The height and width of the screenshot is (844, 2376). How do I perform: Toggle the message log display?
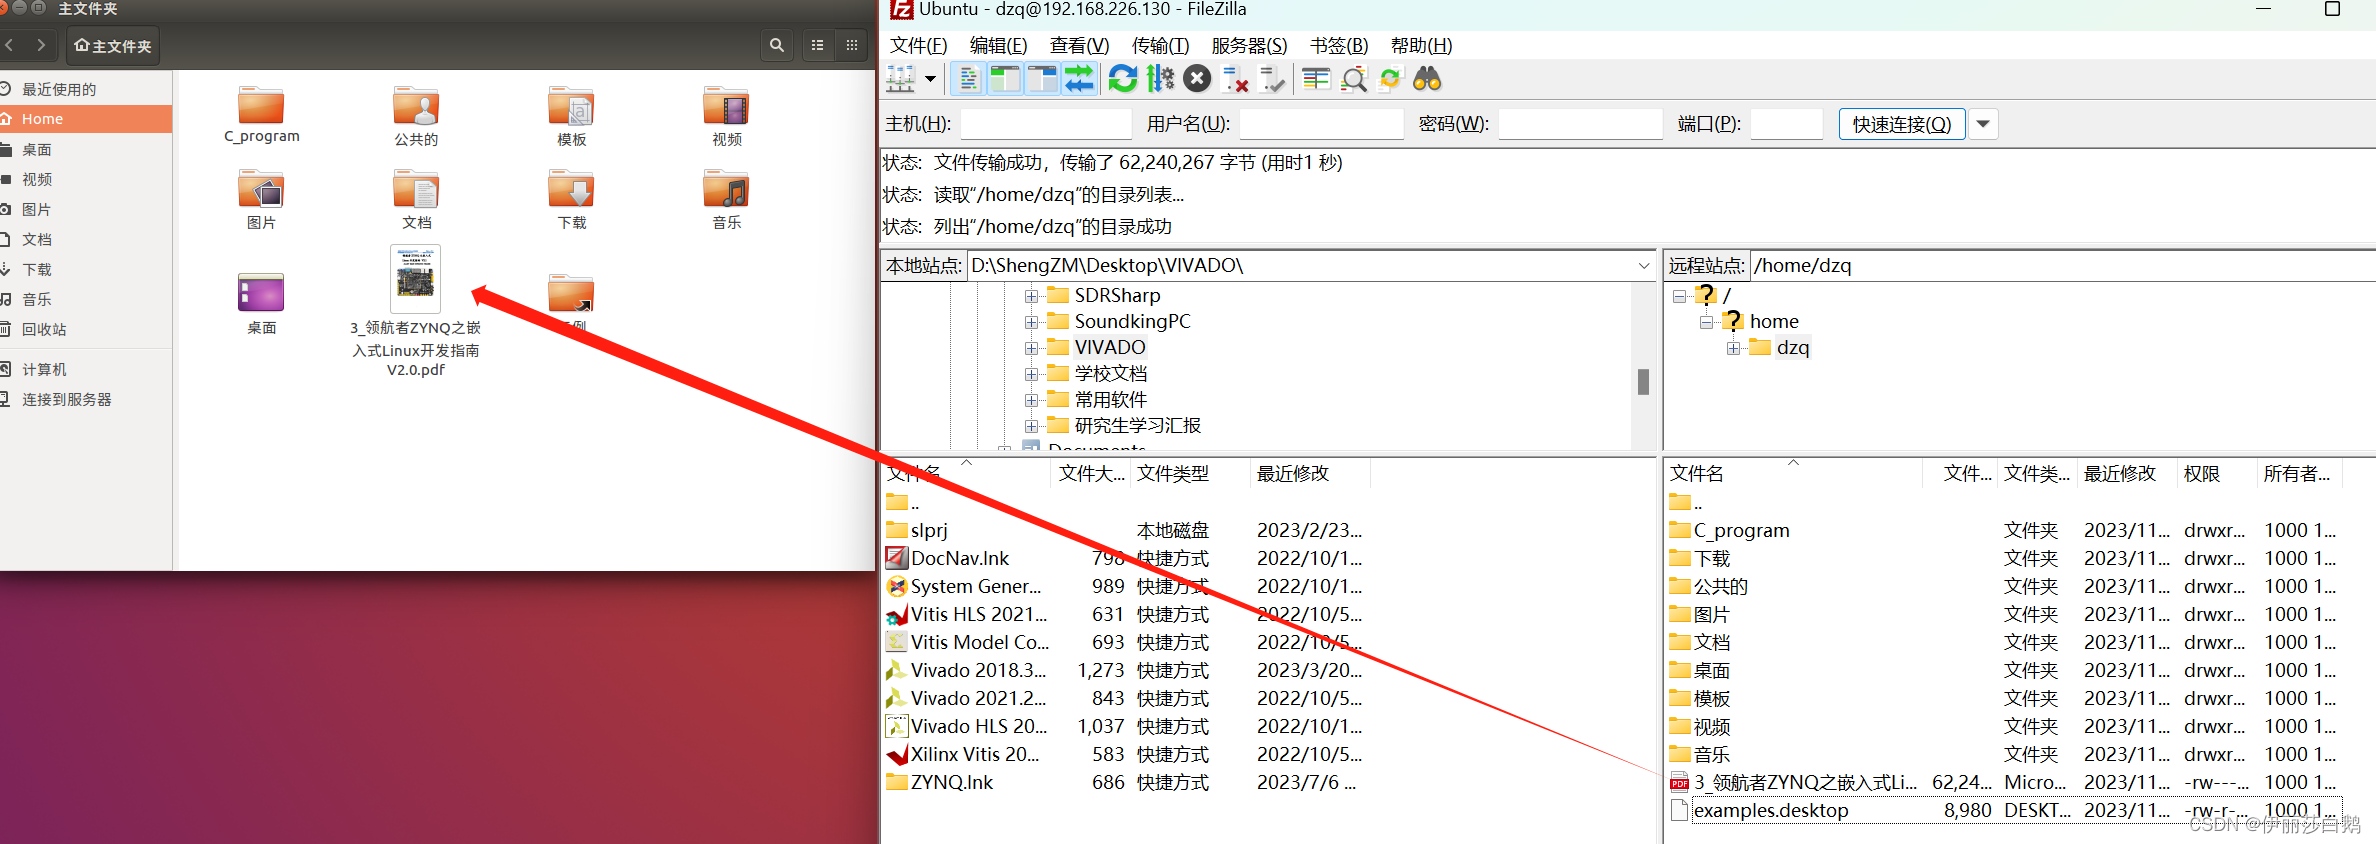pos(967,79)
